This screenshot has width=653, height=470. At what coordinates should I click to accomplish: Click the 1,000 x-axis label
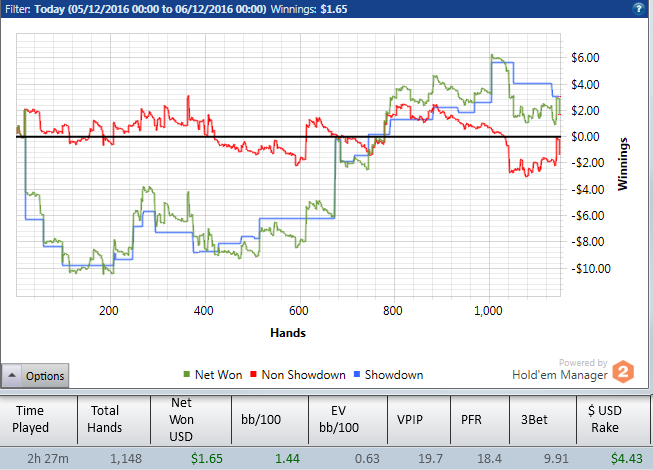point(489,311)
